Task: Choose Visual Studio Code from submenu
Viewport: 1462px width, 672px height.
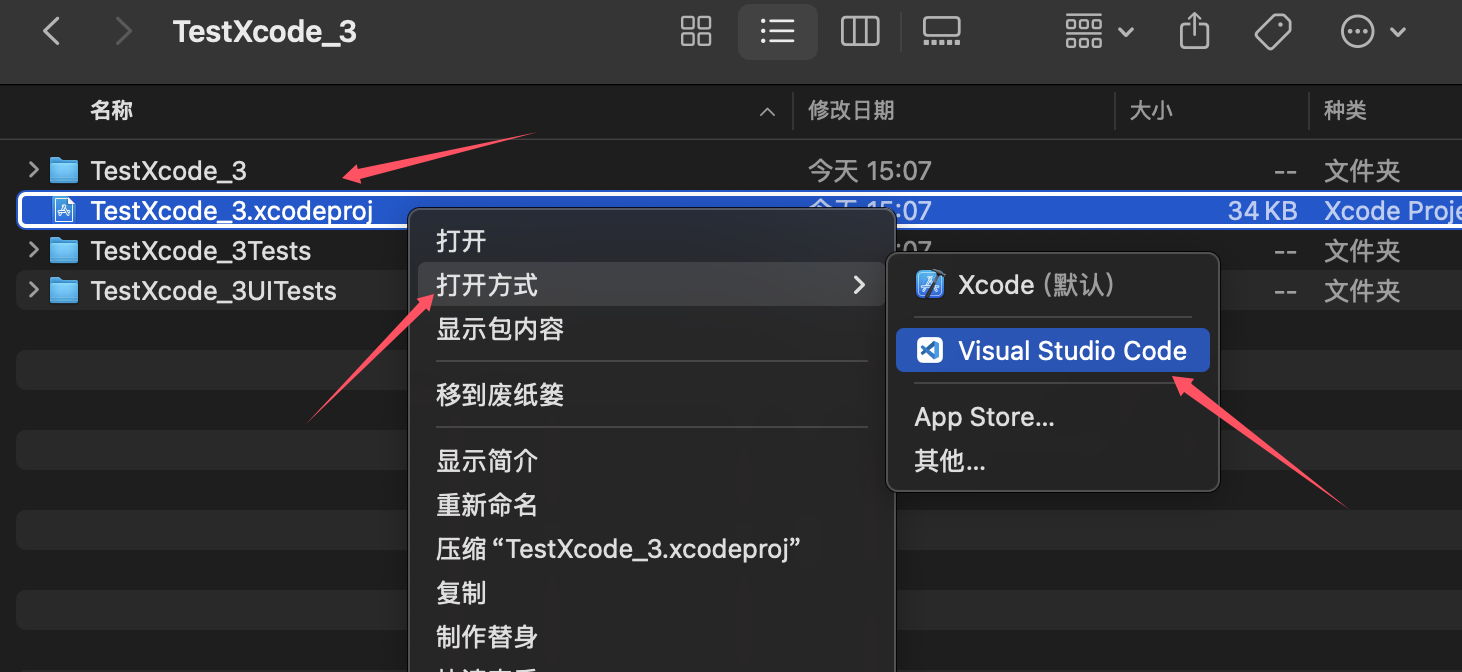Action: tap(1053, 350)
